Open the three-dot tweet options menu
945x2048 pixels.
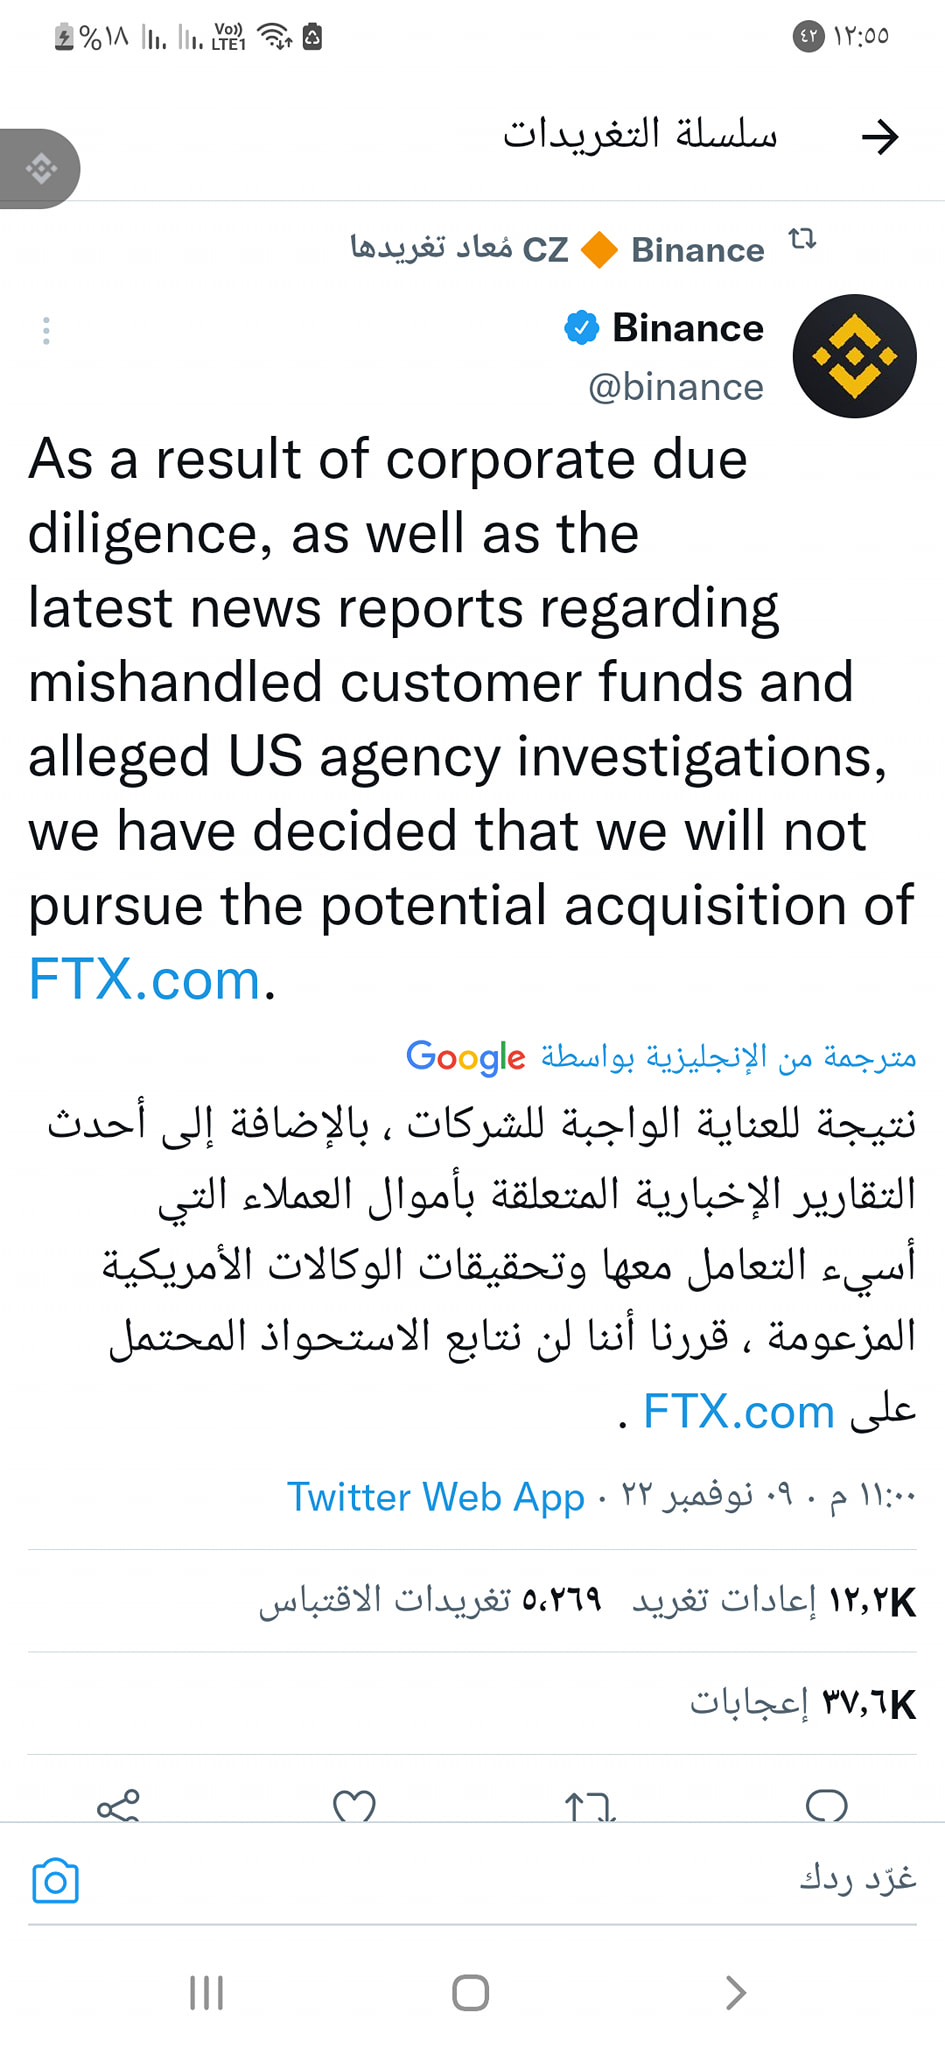point(46,331)
